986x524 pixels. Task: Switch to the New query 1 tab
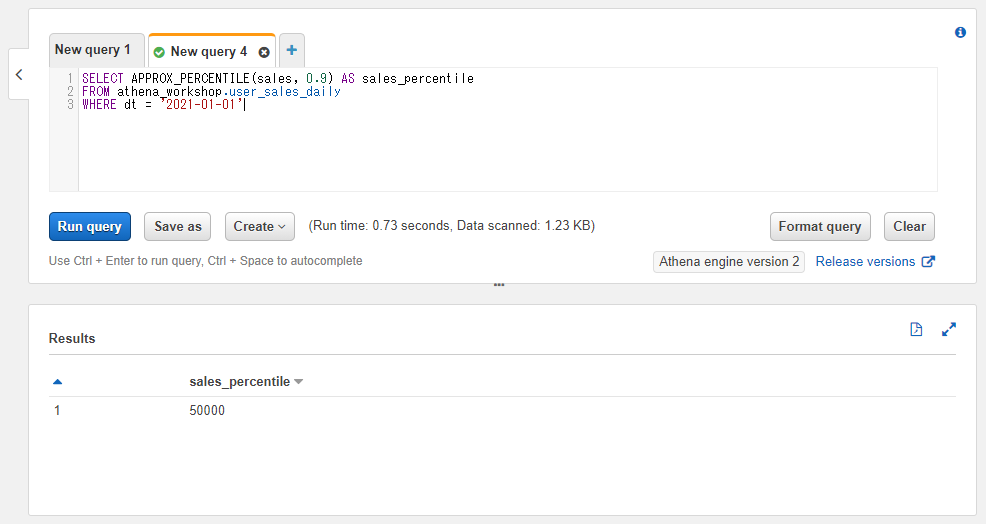96,50
